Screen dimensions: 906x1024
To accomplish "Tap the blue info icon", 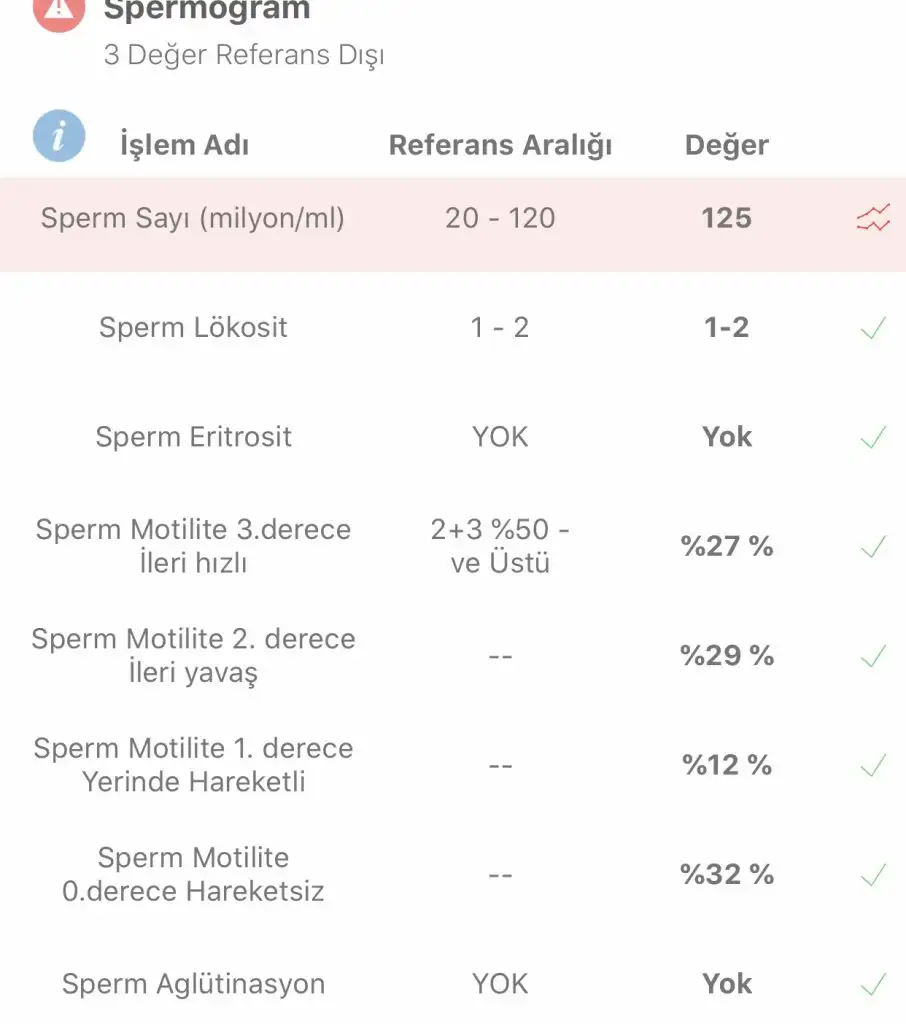I will (x=59, y=136).
